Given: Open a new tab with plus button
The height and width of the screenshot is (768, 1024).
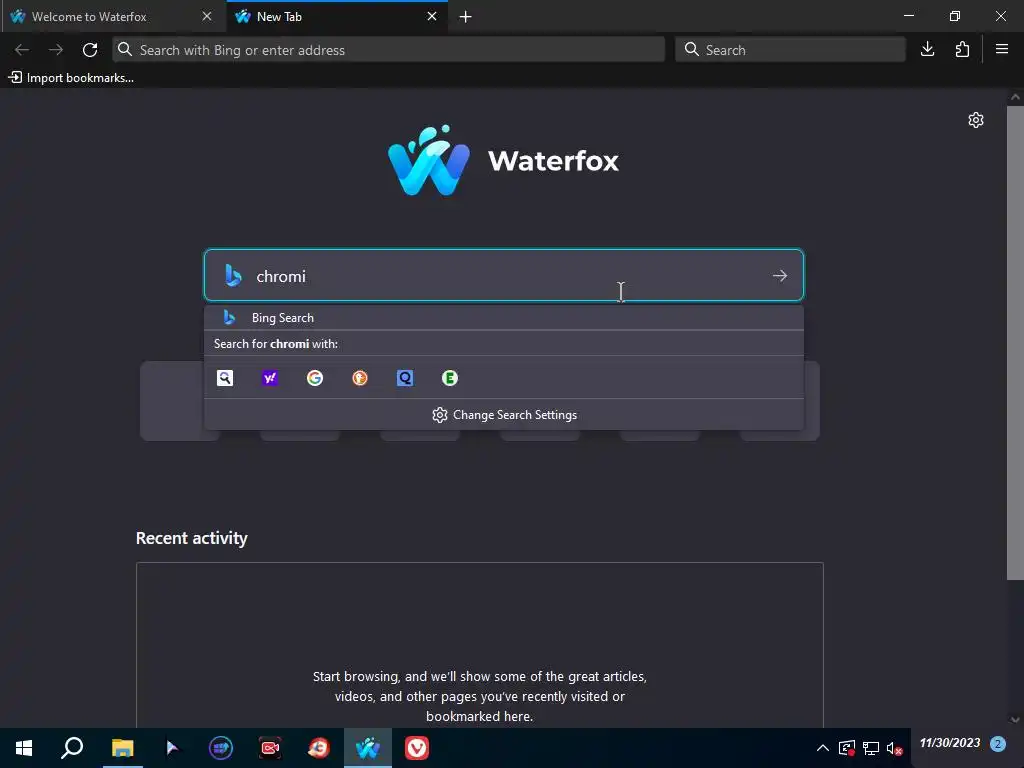Looking at the screenshot, I should click(x=466, y=17).
